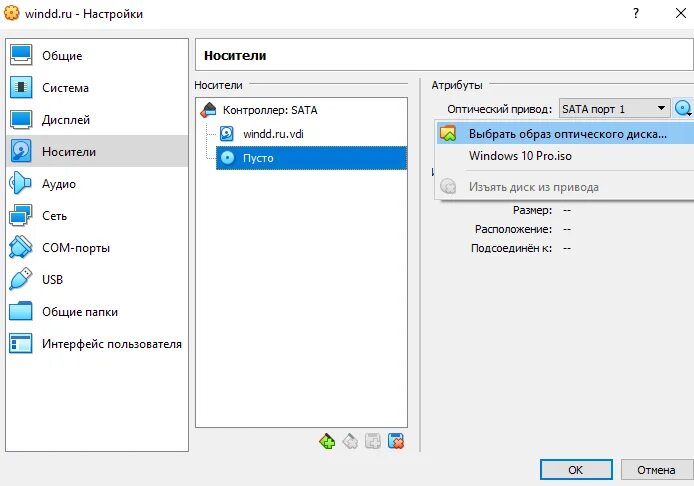
Task: Open COM-порты settings
Action: tap(97, 247)
